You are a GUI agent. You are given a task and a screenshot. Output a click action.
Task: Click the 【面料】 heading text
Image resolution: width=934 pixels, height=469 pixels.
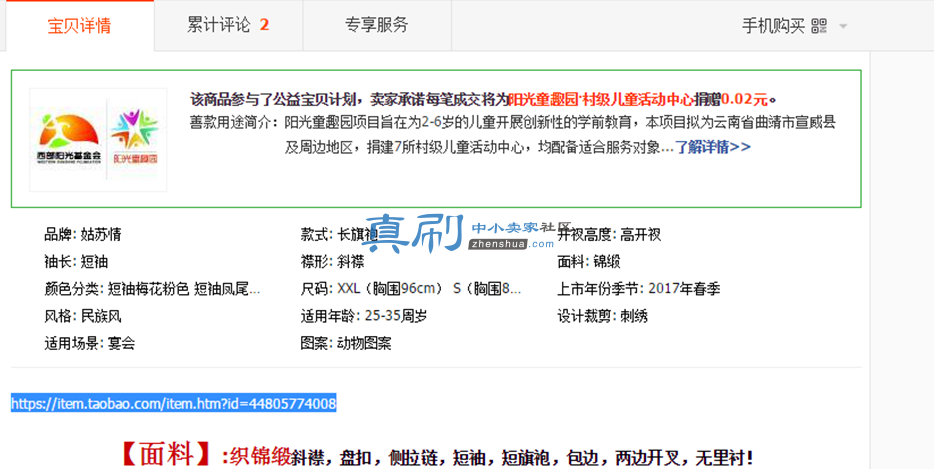click(x=166, y=456)
